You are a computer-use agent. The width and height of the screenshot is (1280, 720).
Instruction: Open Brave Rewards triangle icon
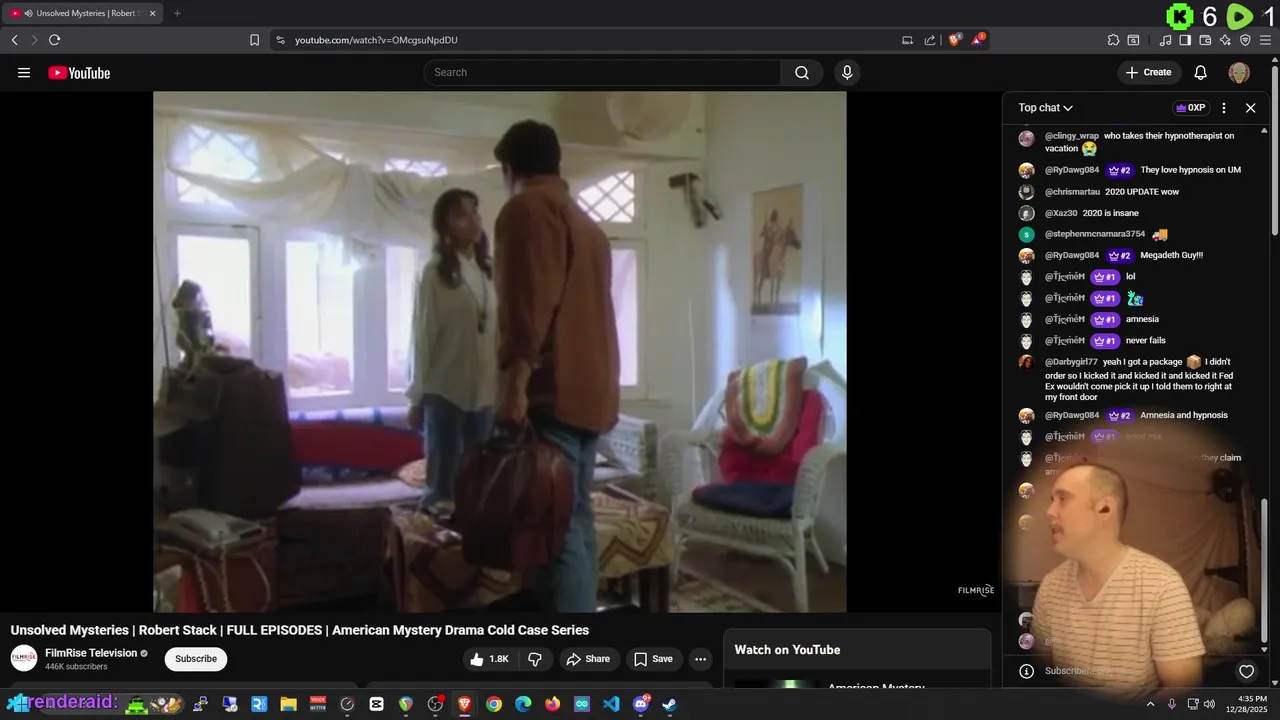pyautogui.click(x=979, y=40)
